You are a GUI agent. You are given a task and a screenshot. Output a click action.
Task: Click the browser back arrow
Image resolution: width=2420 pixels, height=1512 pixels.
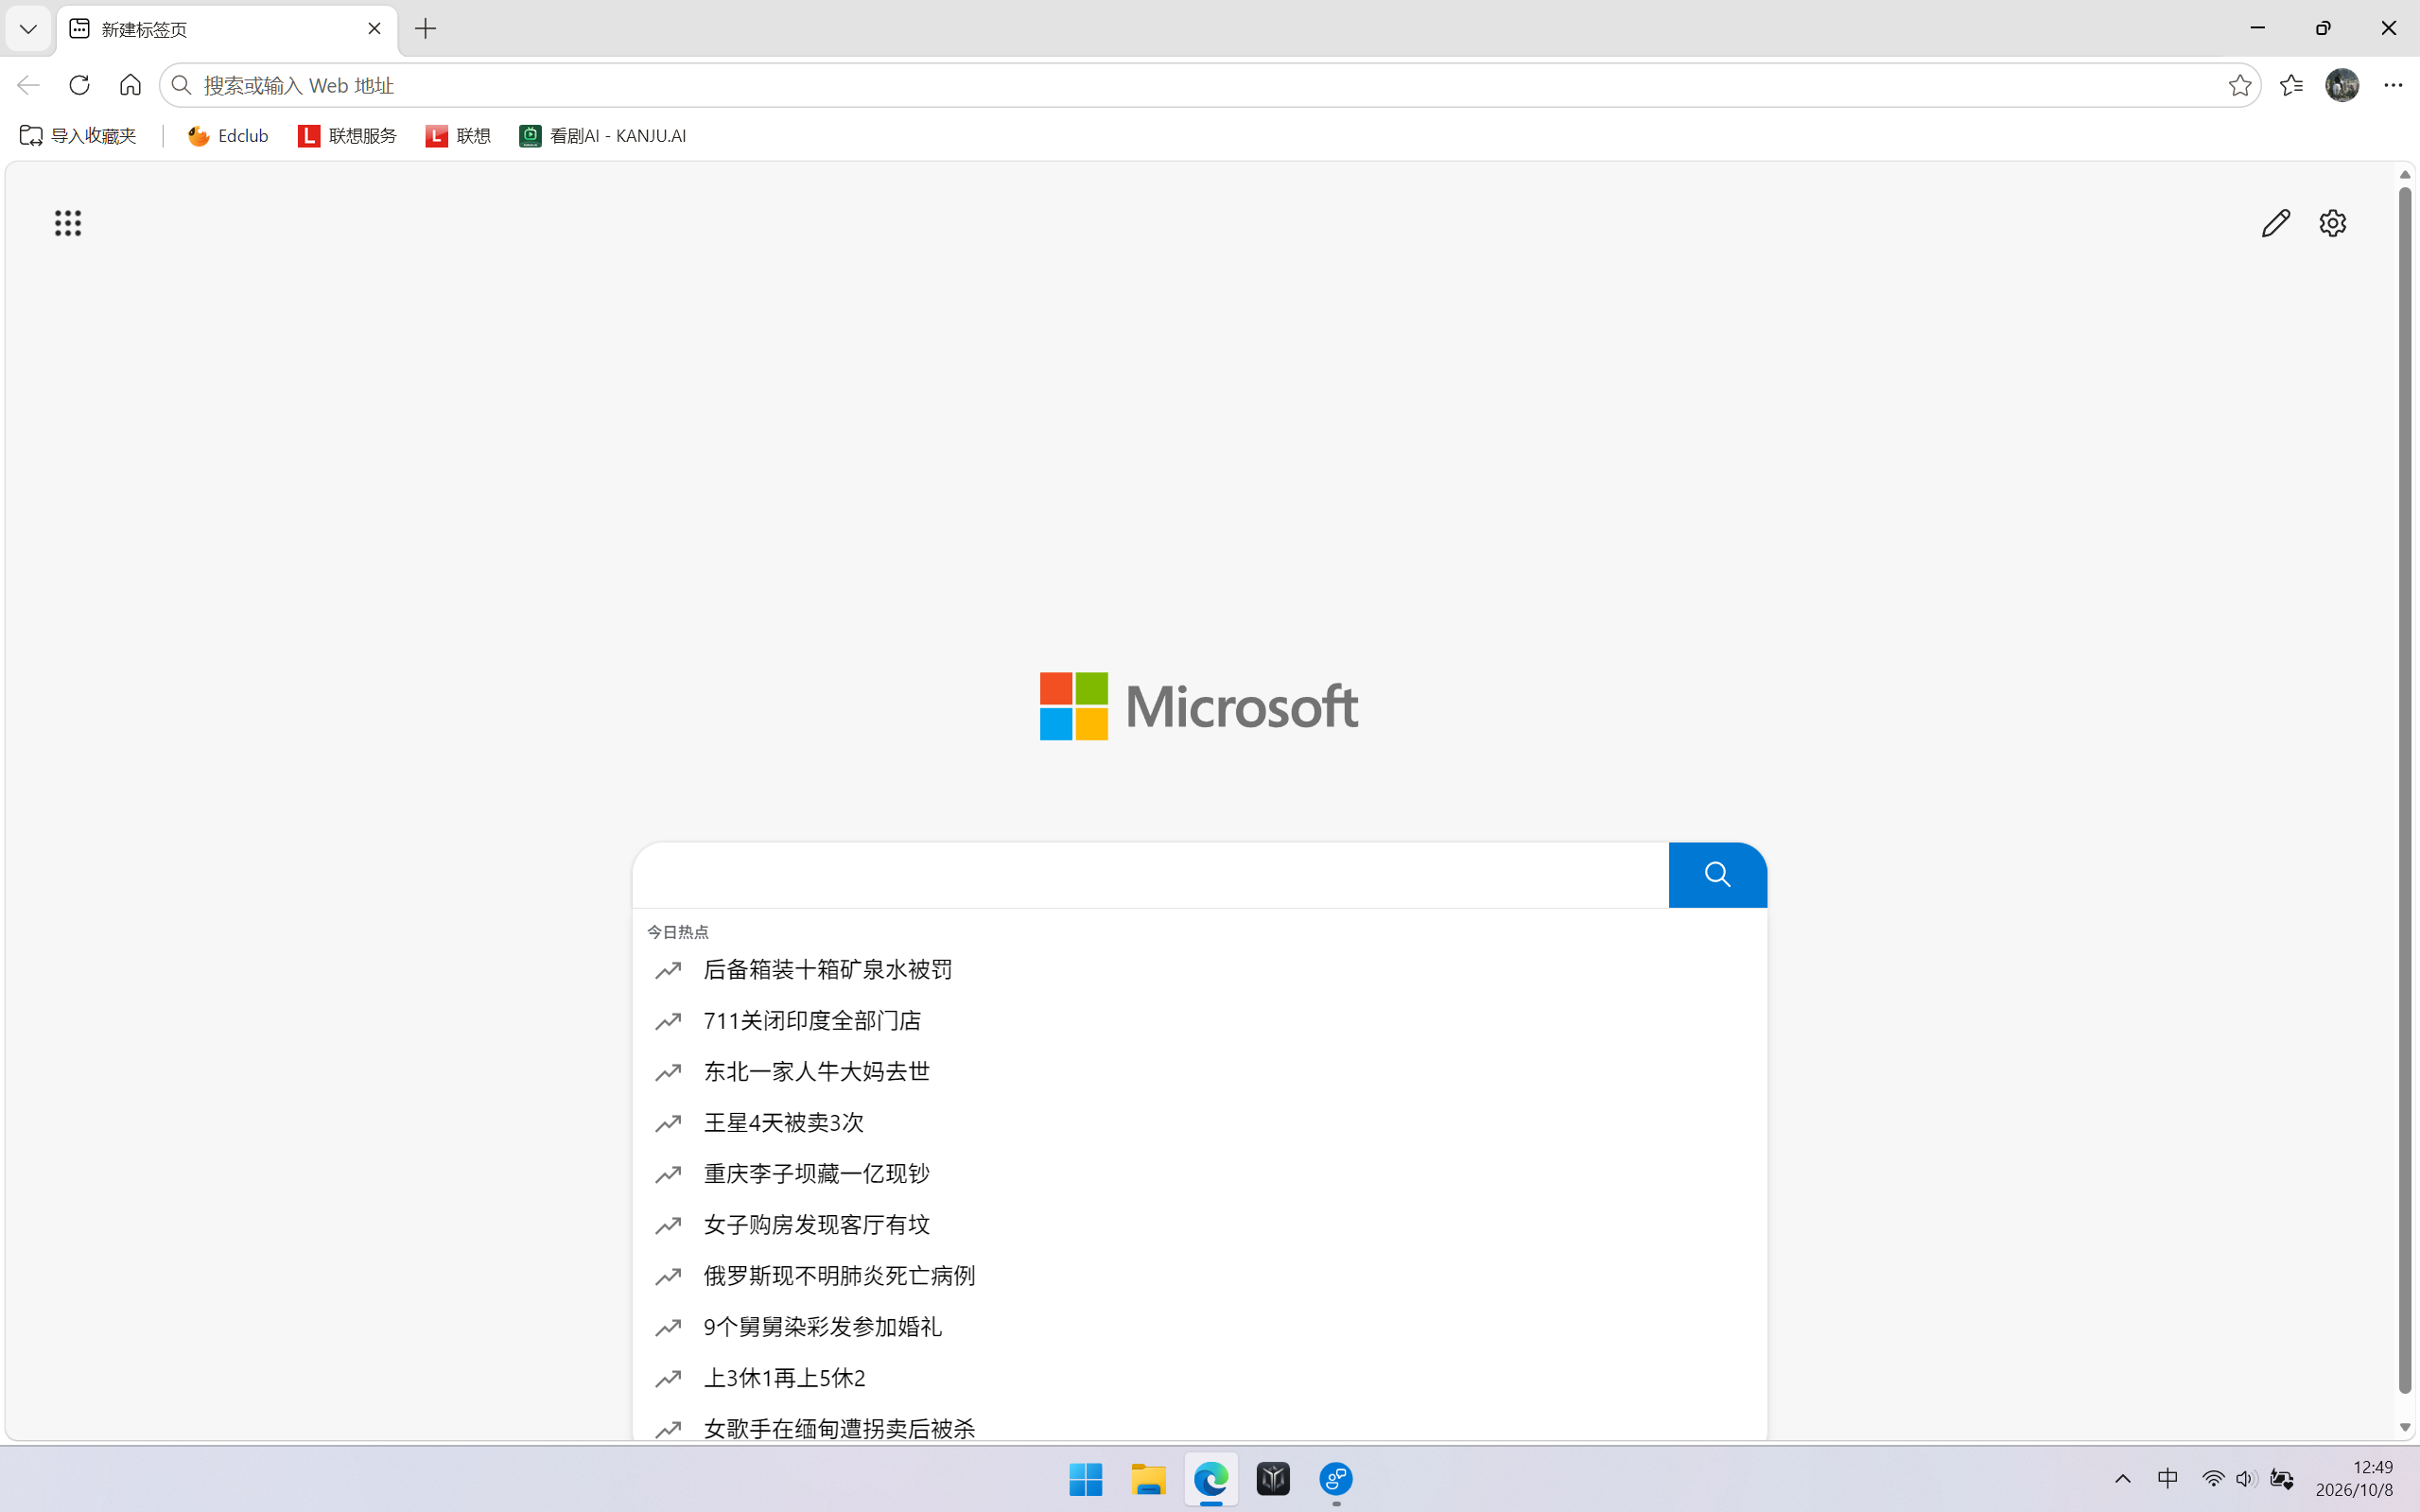(28, 85)
